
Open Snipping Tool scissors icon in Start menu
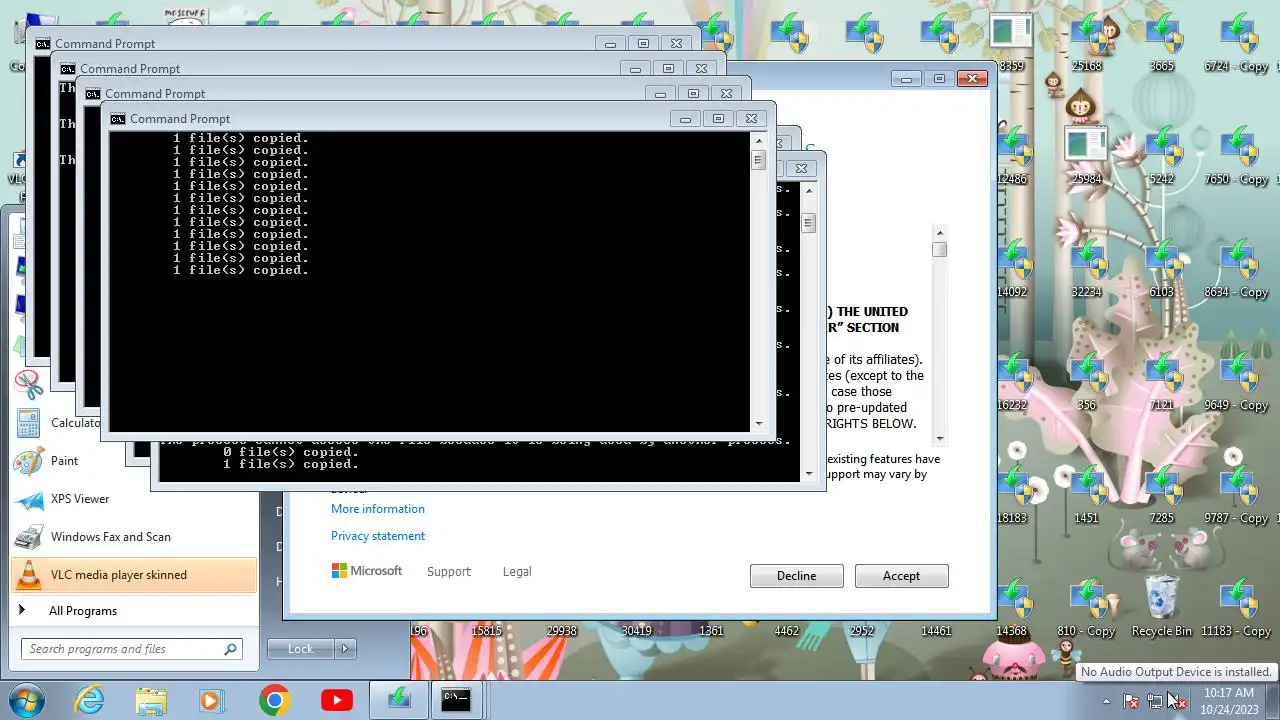tap(29, 384)
